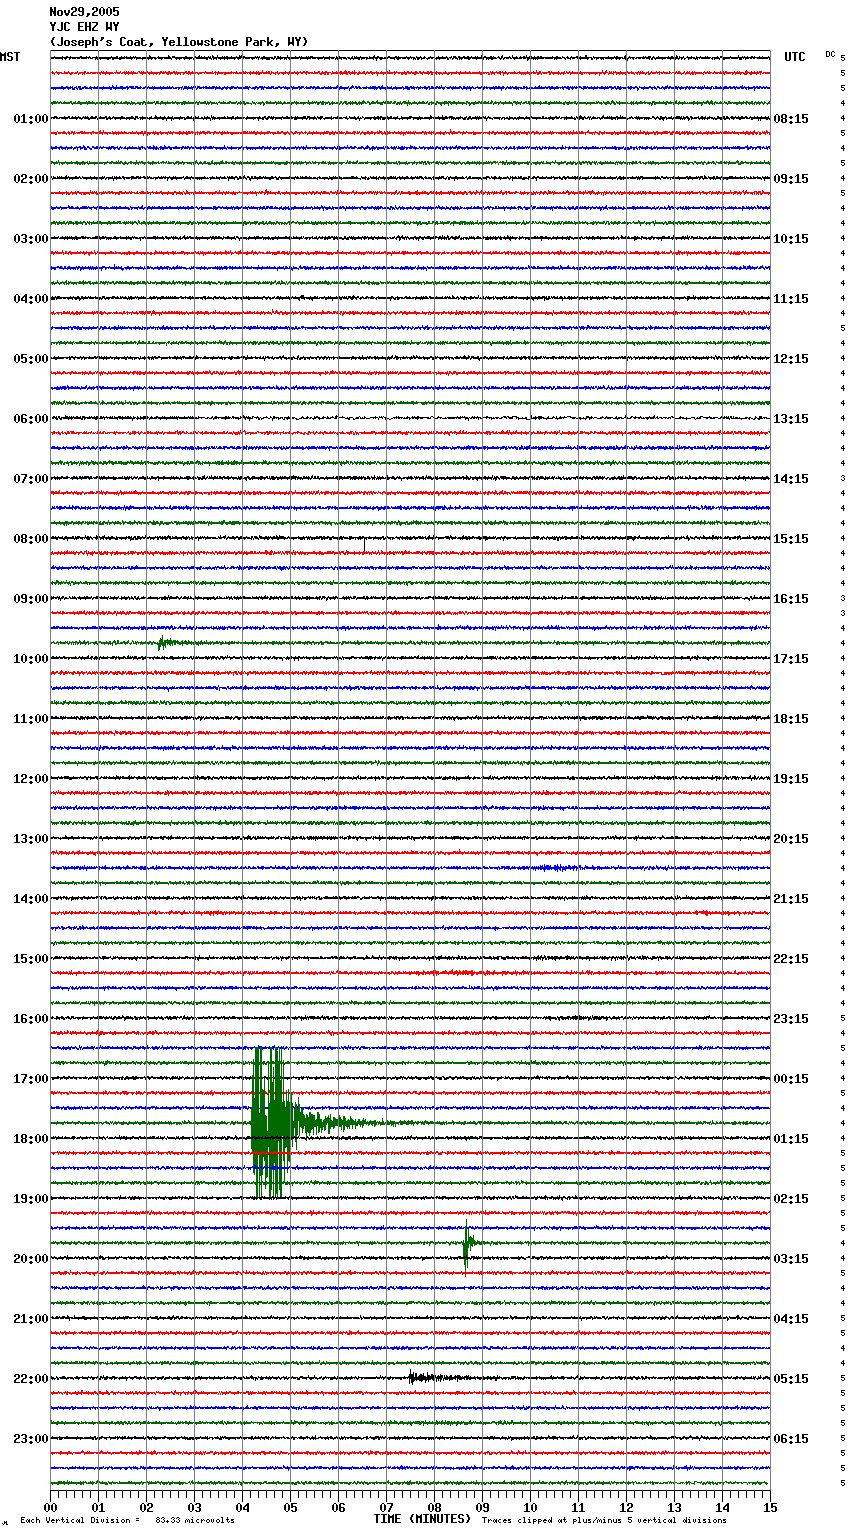Image resolution: width=850 pixels, height=1534 pixels.
Task: Click the '18:15' UTC time label
Action: point(791,719)
